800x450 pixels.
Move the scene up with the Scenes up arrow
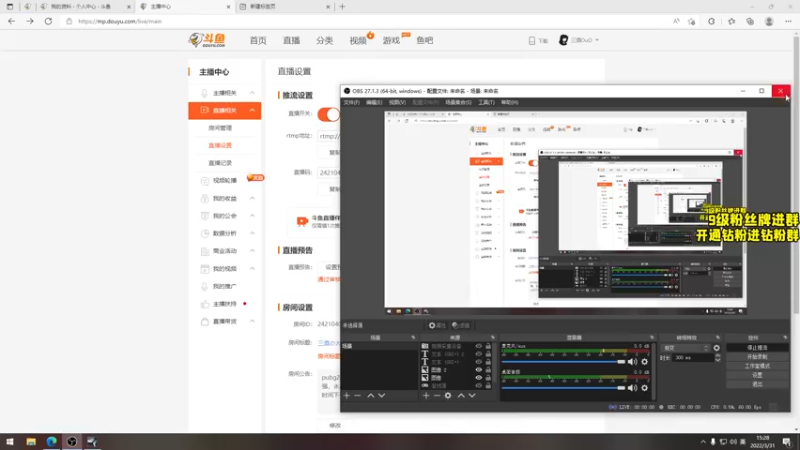coord(371,395)
